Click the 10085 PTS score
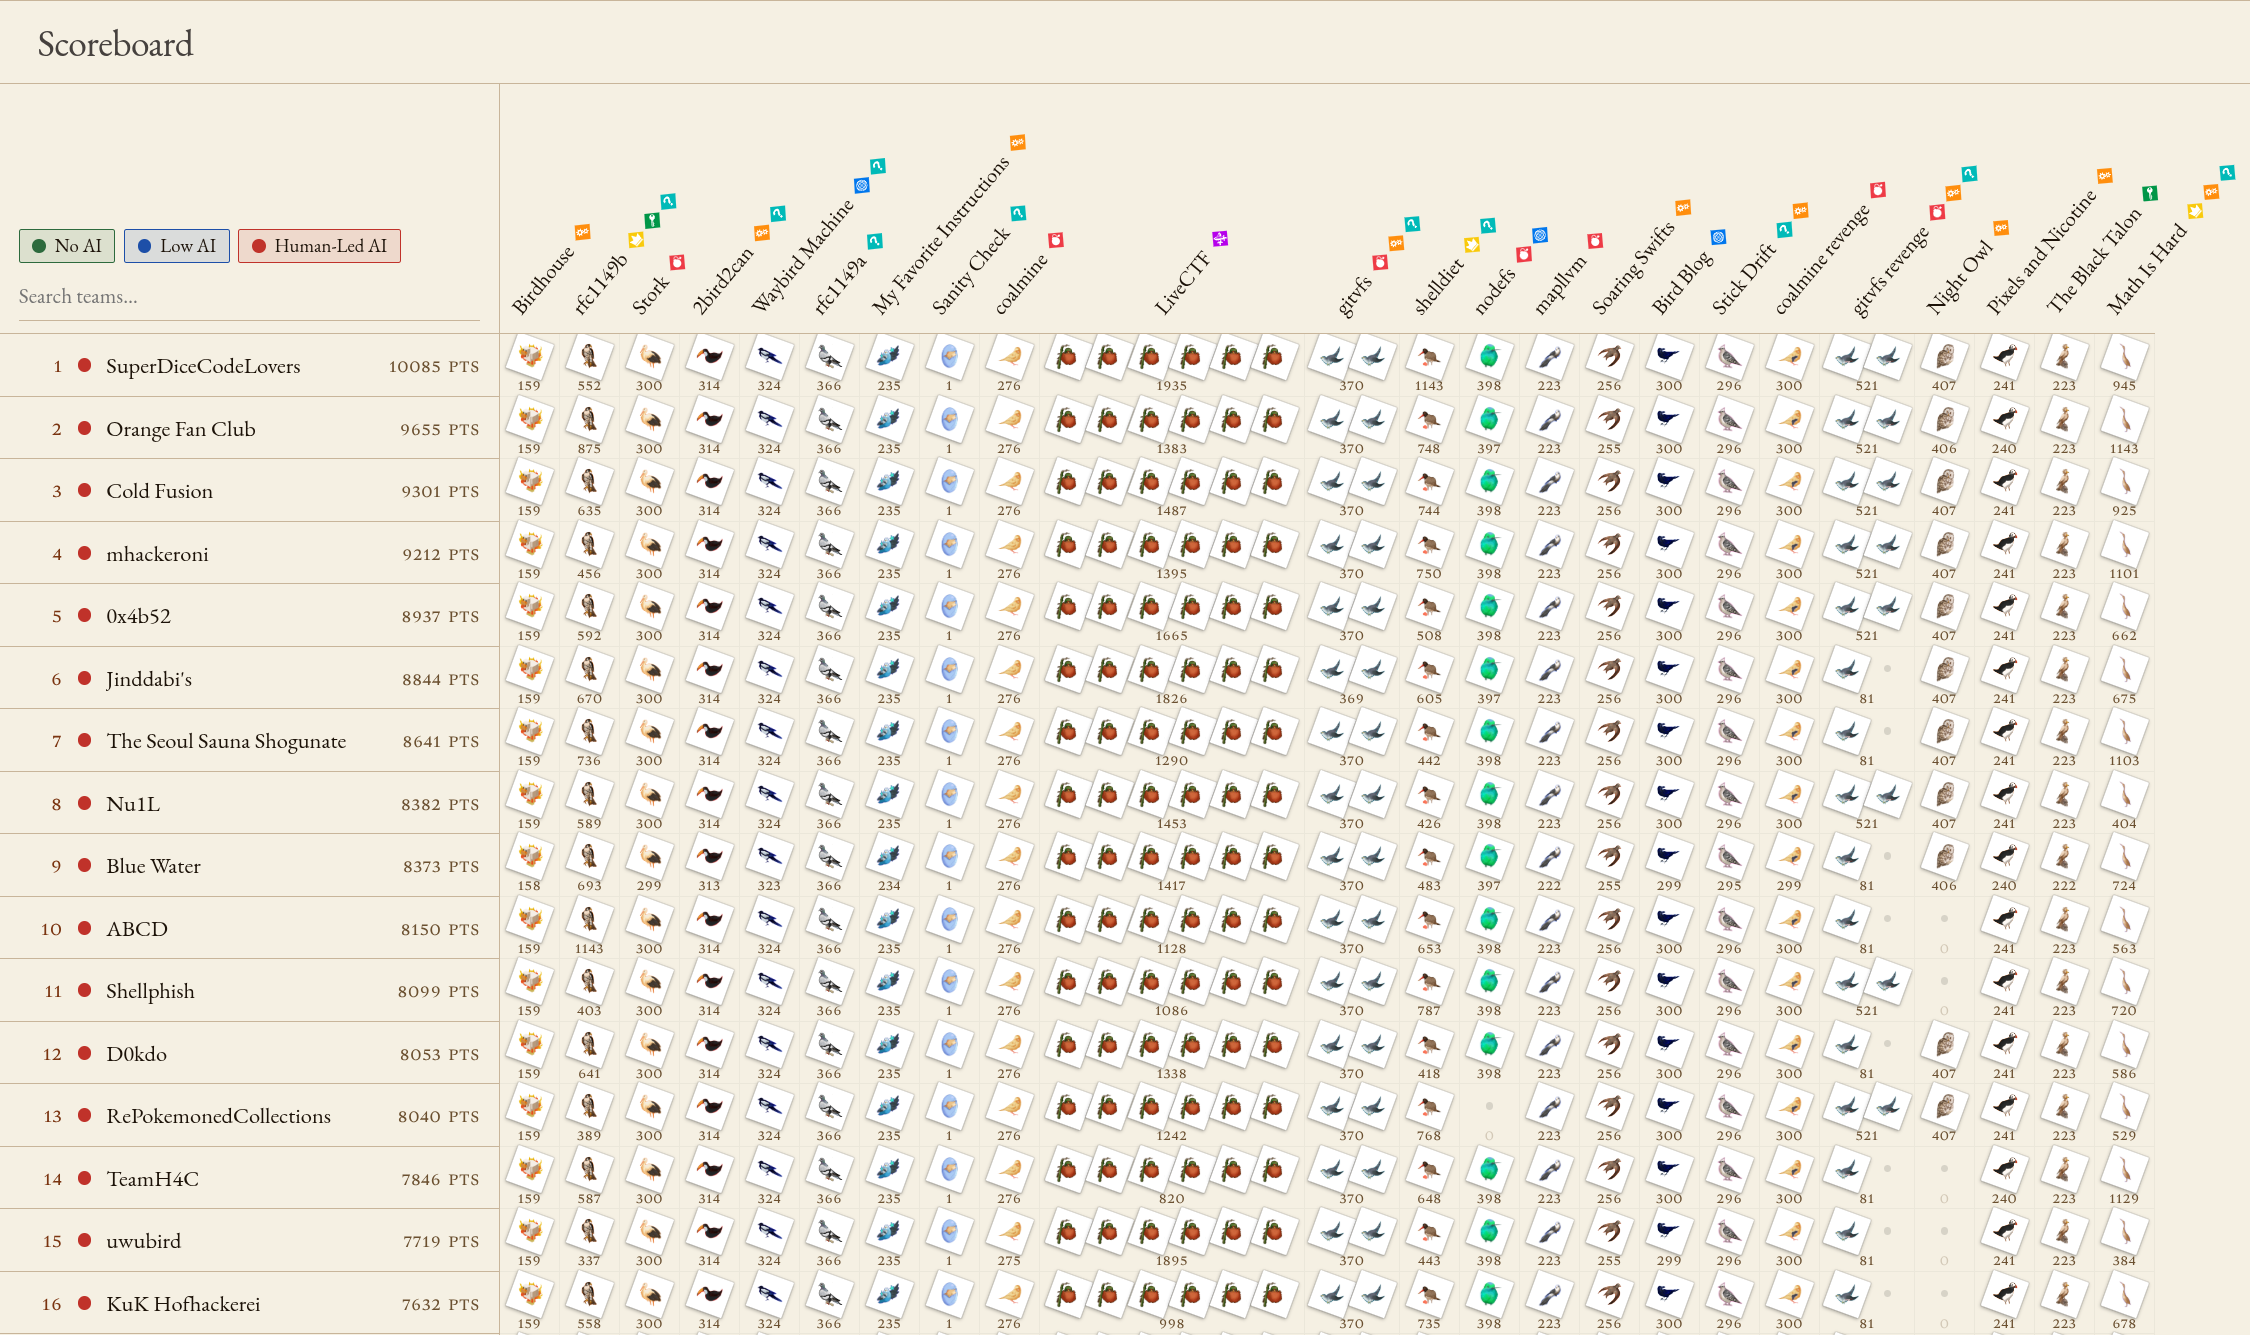The height and width of the screenshot is (1335, 2250). pyautogui.click(x=434, y=367)
